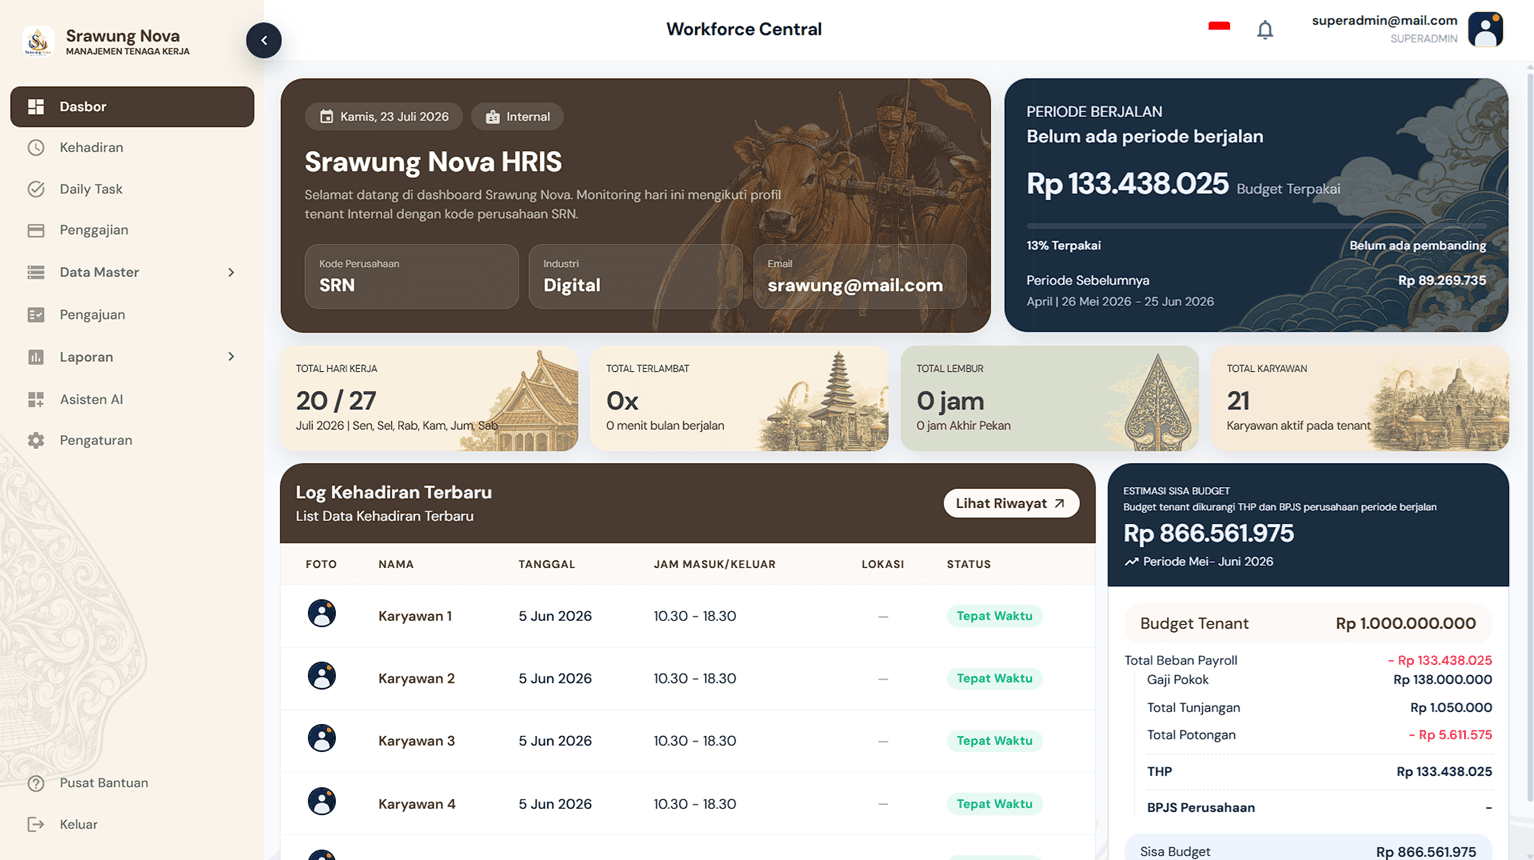This screenshot has width=1534, height=860.
Task: Click the BPJS Perusahaan row
Action: point(1319,808)
